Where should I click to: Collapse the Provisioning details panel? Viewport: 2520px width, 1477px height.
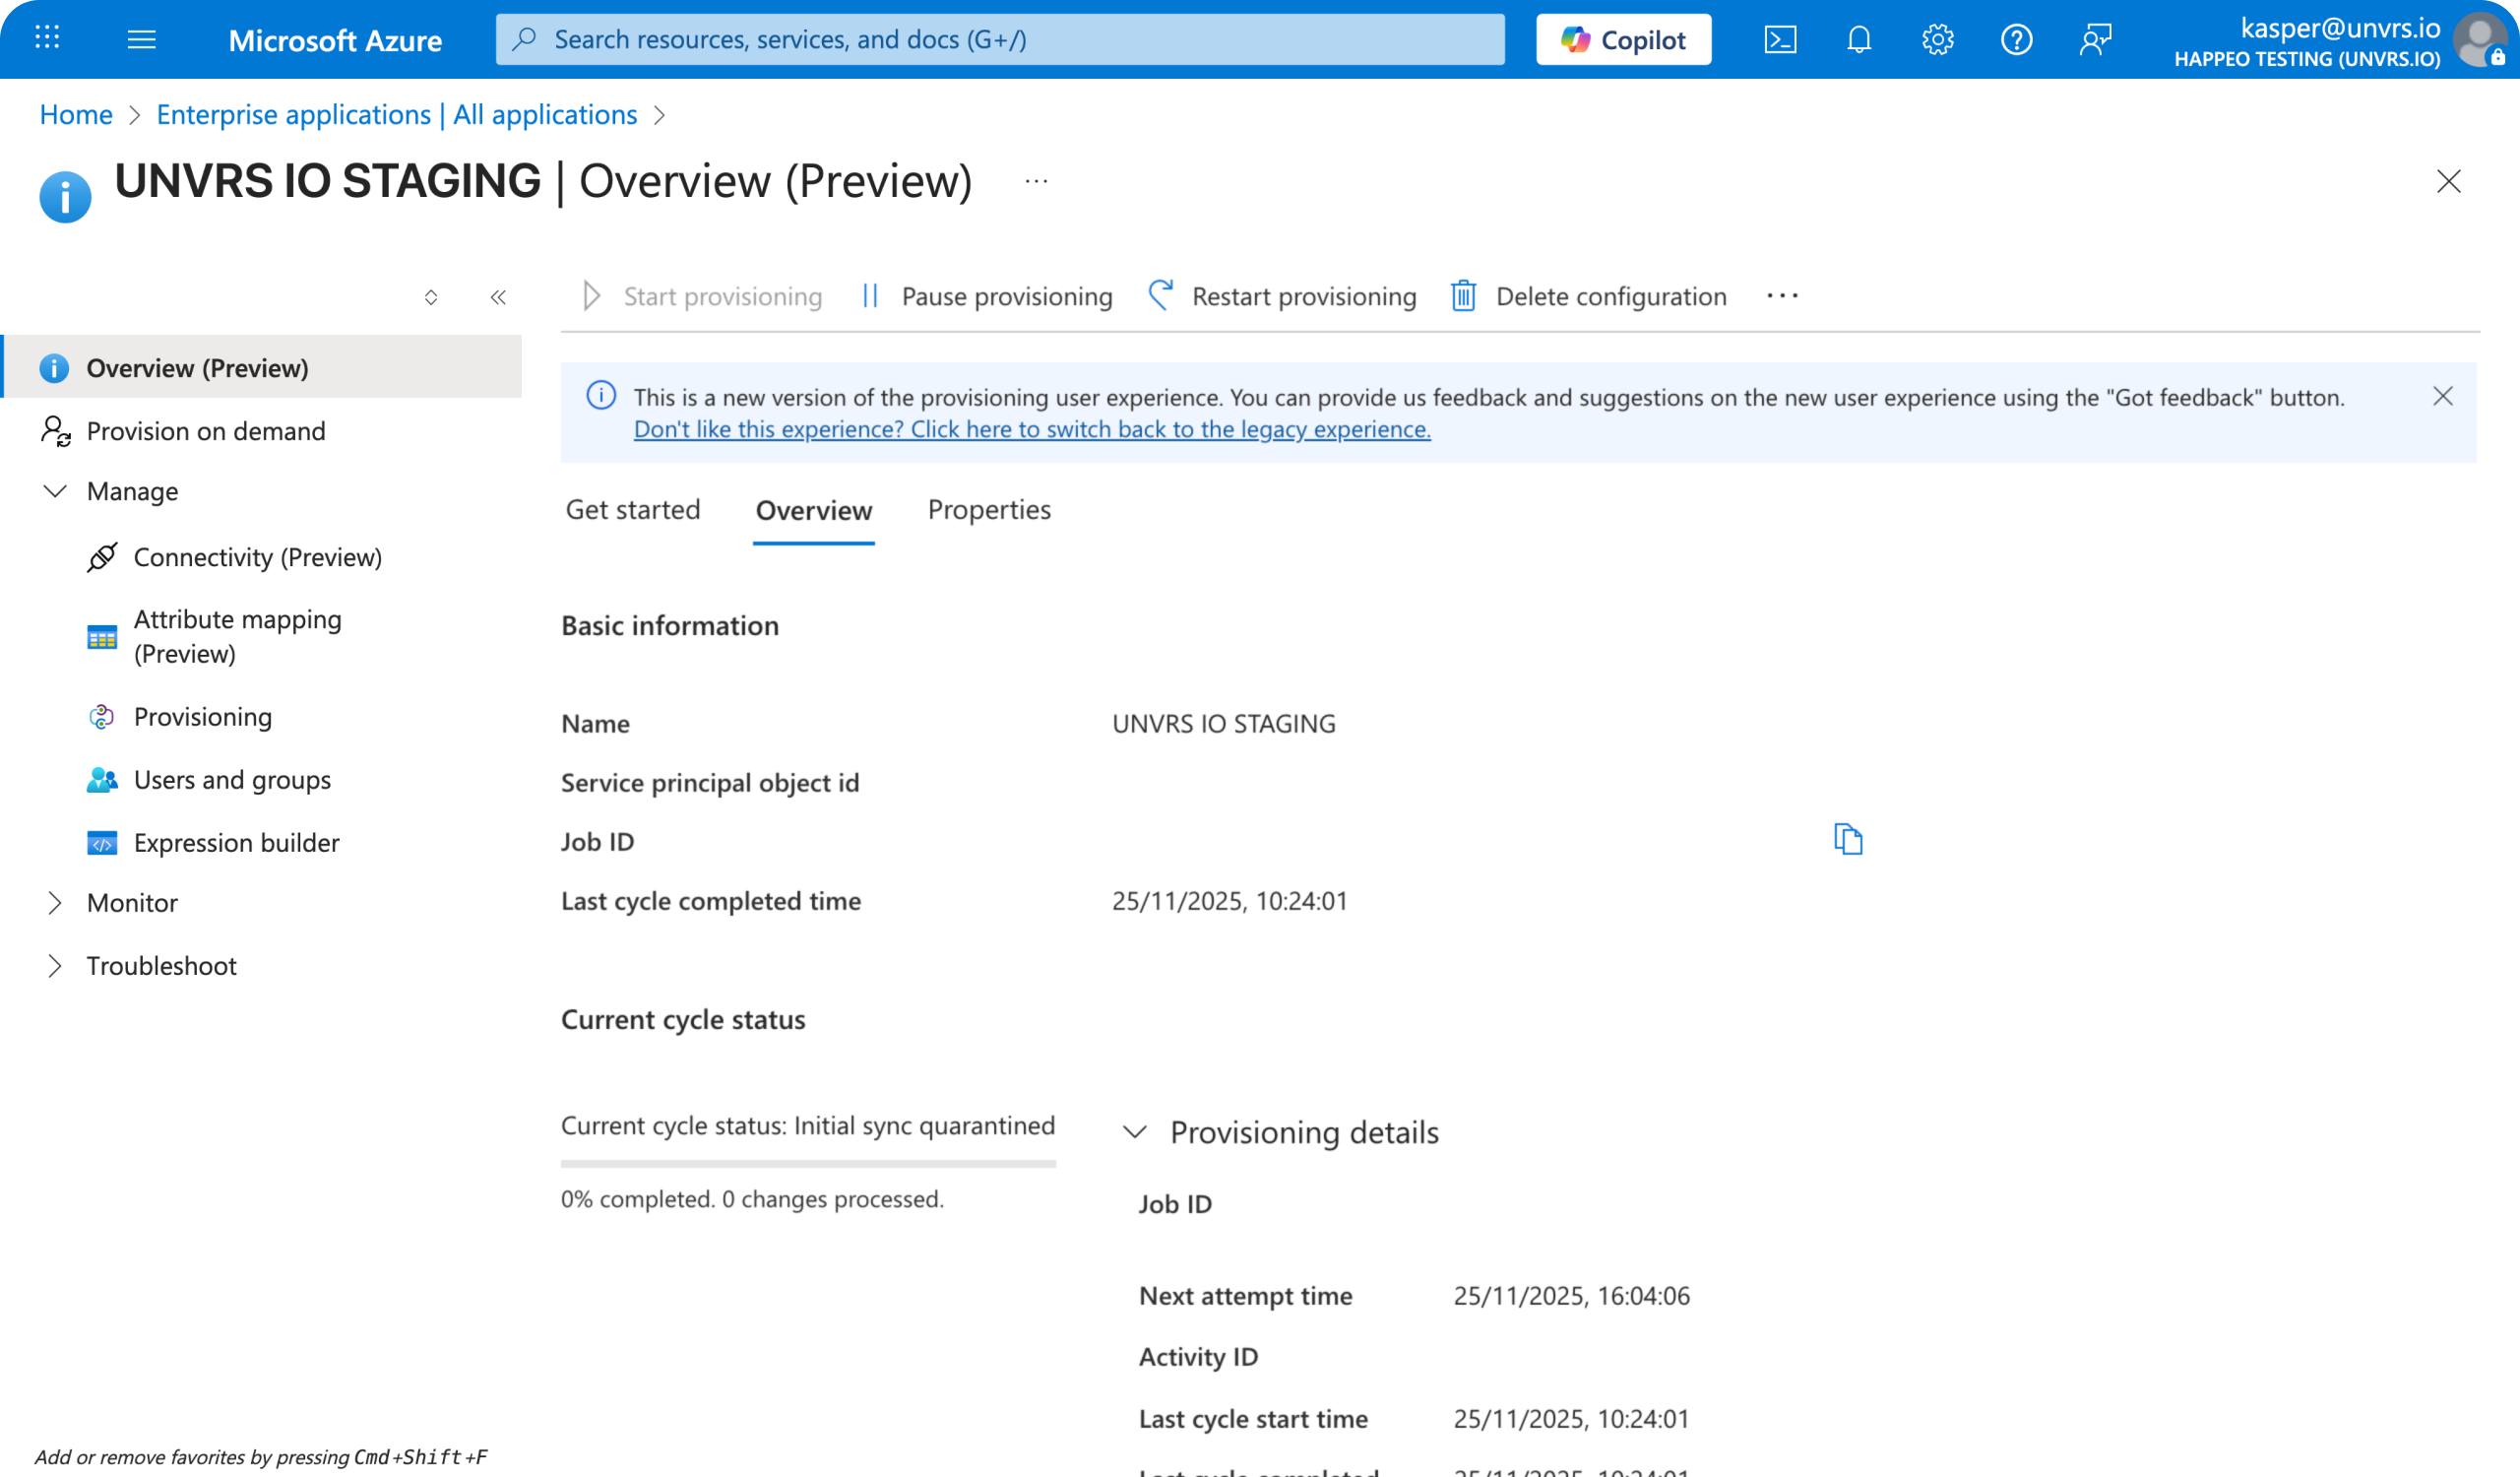tap(1135, 1132)
